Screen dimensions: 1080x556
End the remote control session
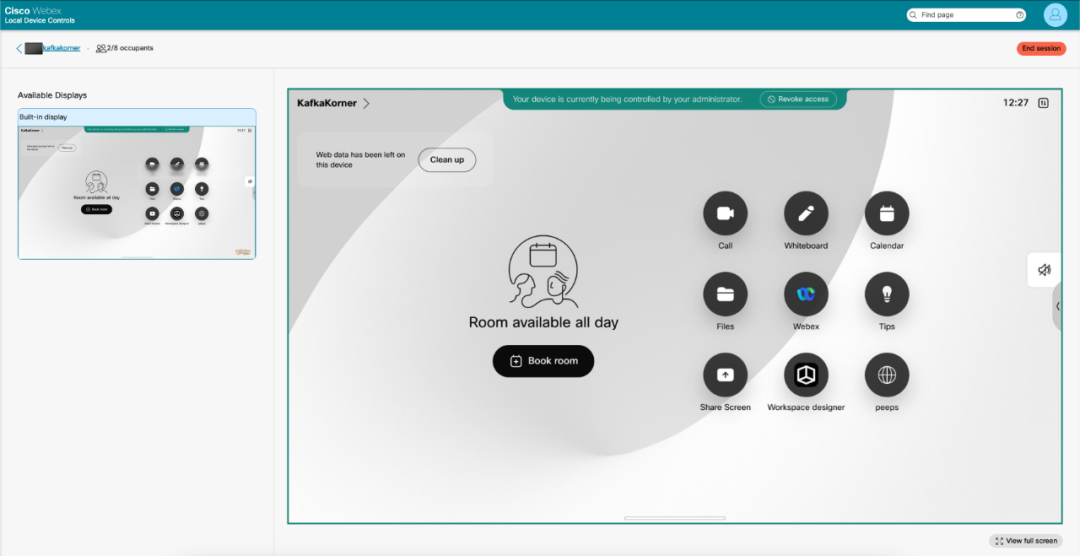pyautogui.click(x=1041, y=48)
